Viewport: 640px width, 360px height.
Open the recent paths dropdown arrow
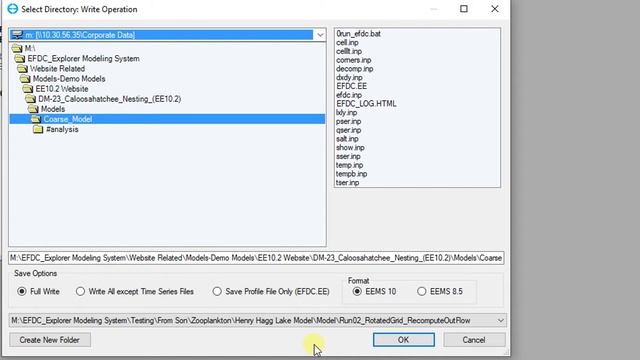[x=500, y=320]
